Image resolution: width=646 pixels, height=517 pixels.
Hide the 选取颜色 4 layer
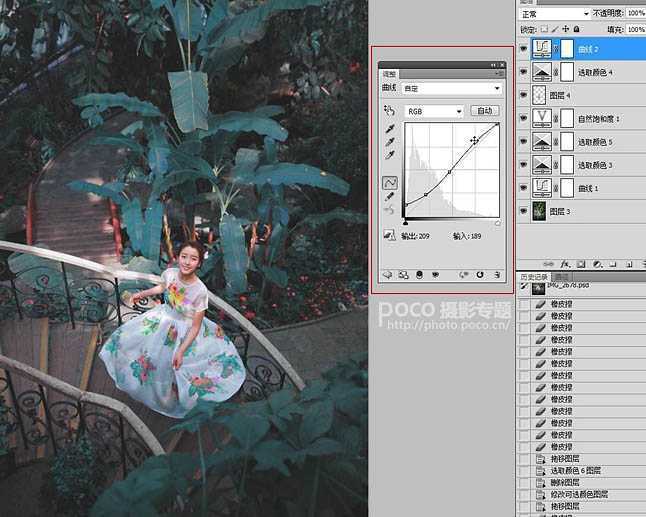[523, 72]
